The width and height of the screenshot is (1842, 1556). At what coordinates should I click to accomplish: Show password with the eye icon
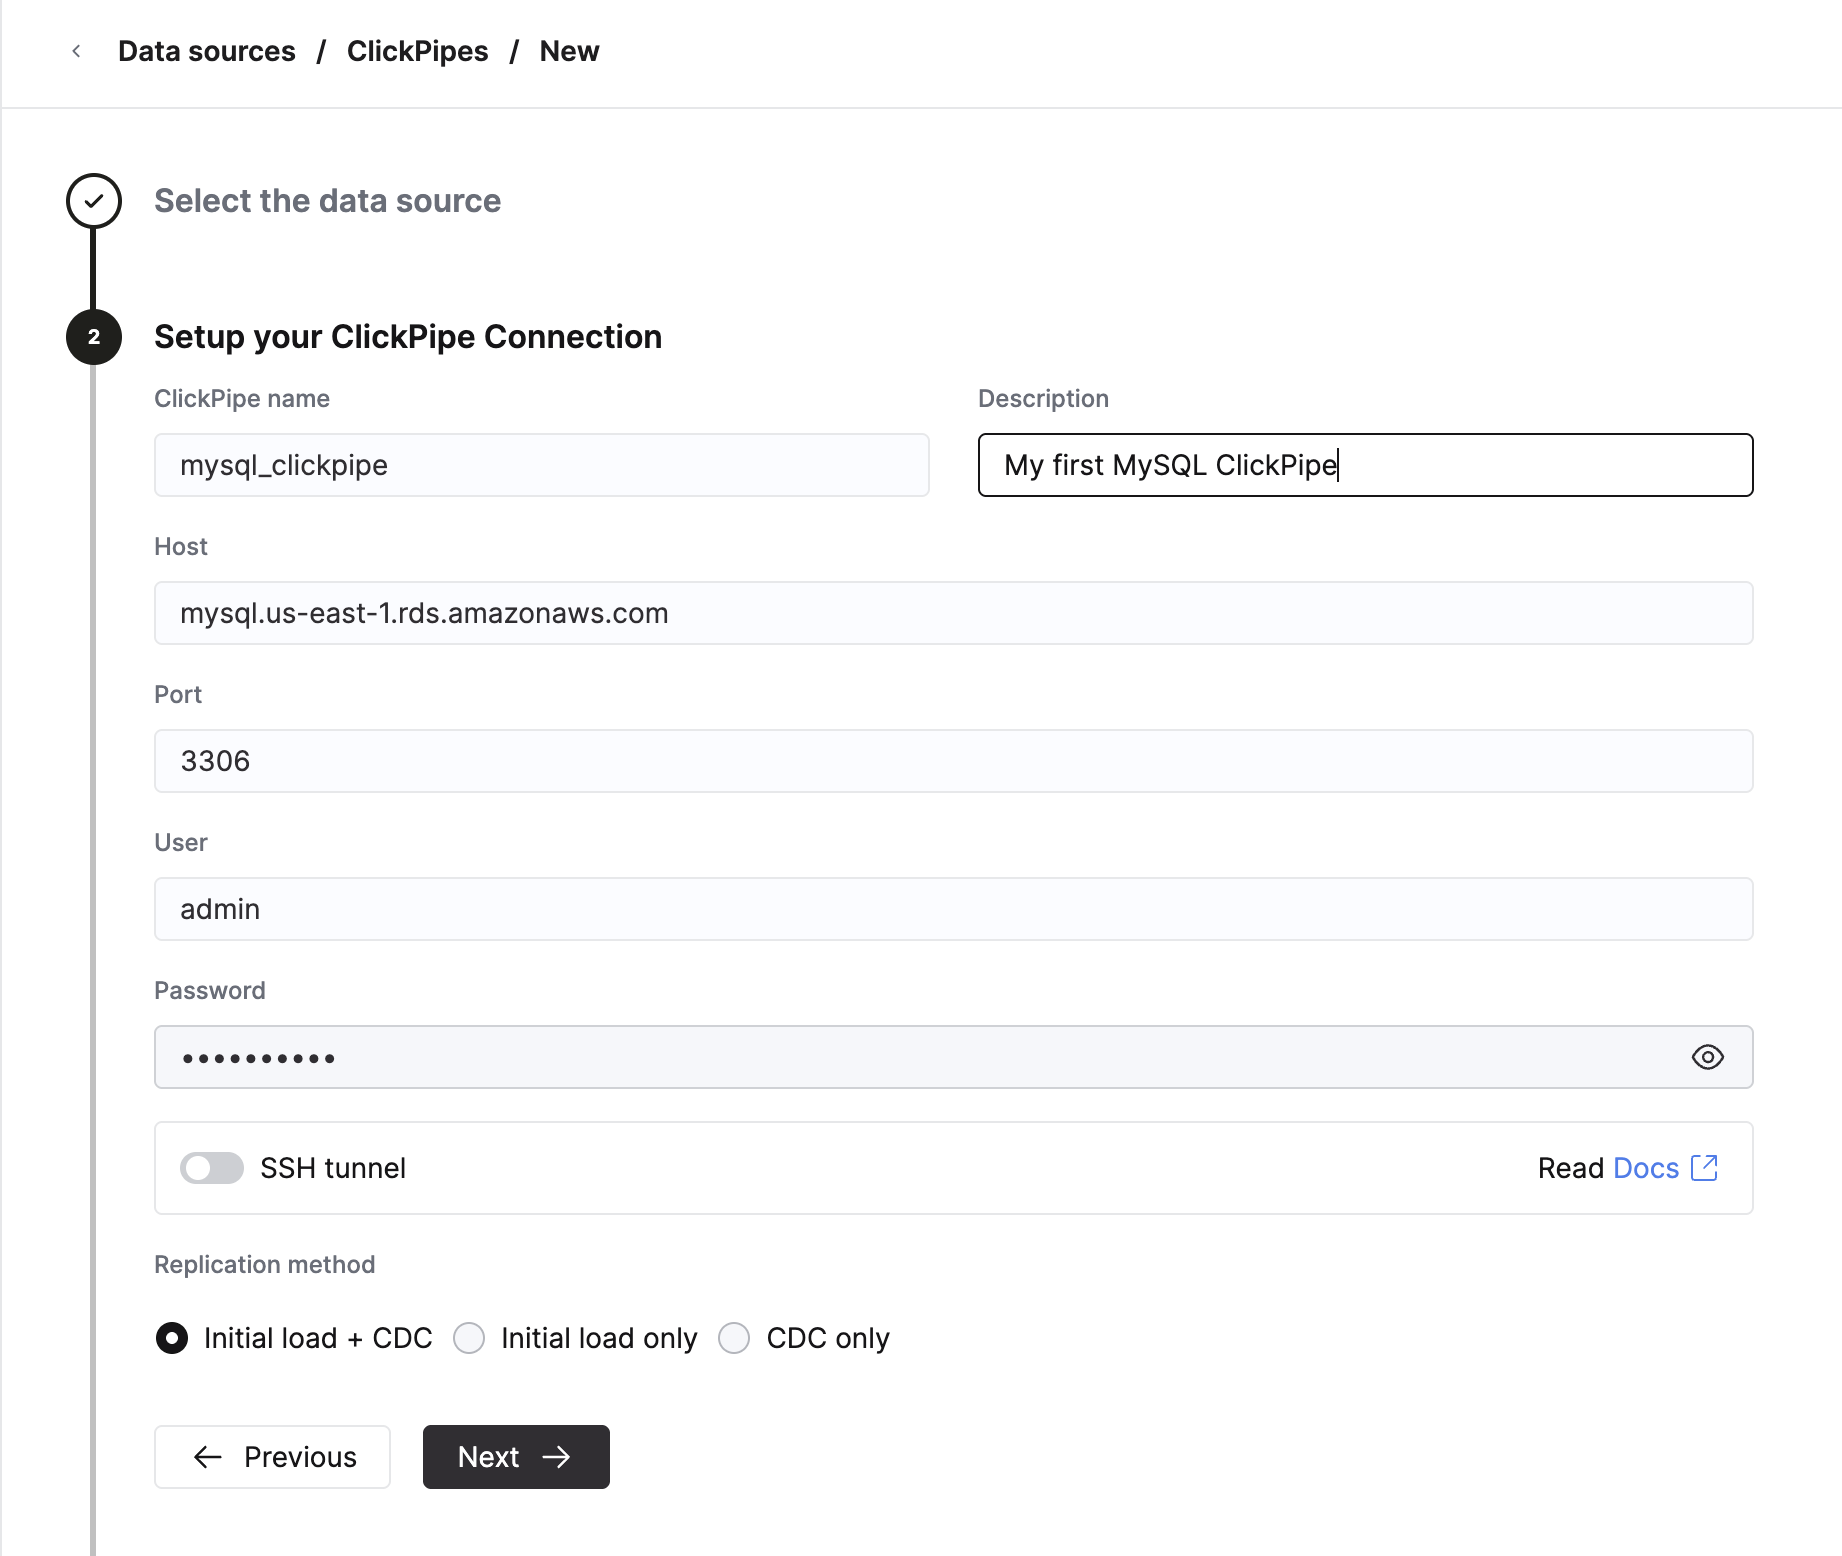(1707, 1057)
